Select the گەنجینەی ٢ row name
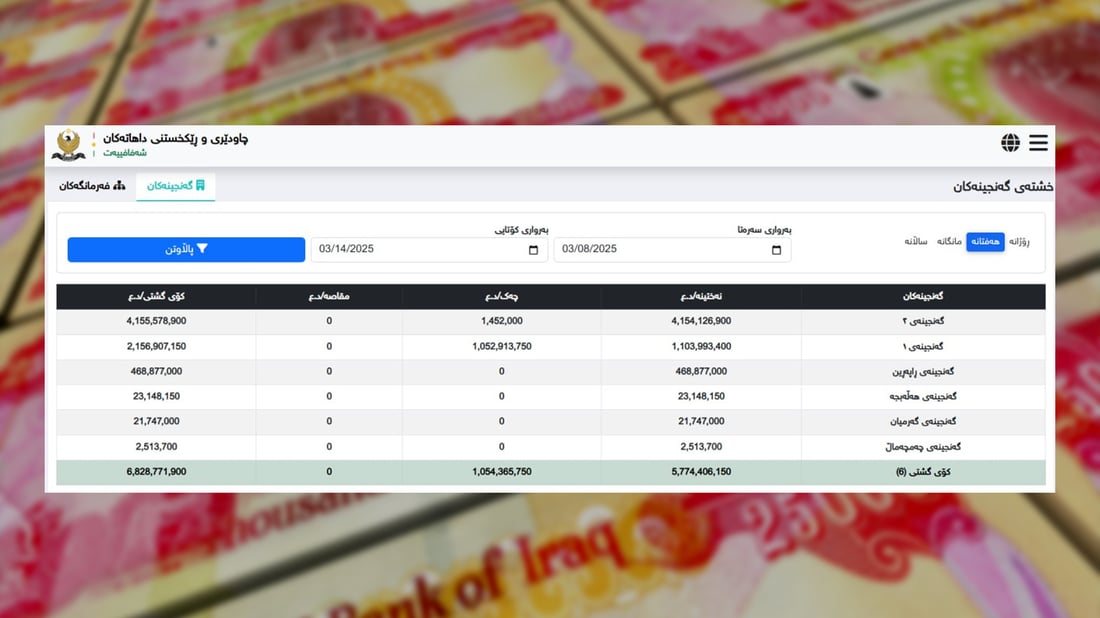This screenshot has height=618, width=1100. click(923, 321)
